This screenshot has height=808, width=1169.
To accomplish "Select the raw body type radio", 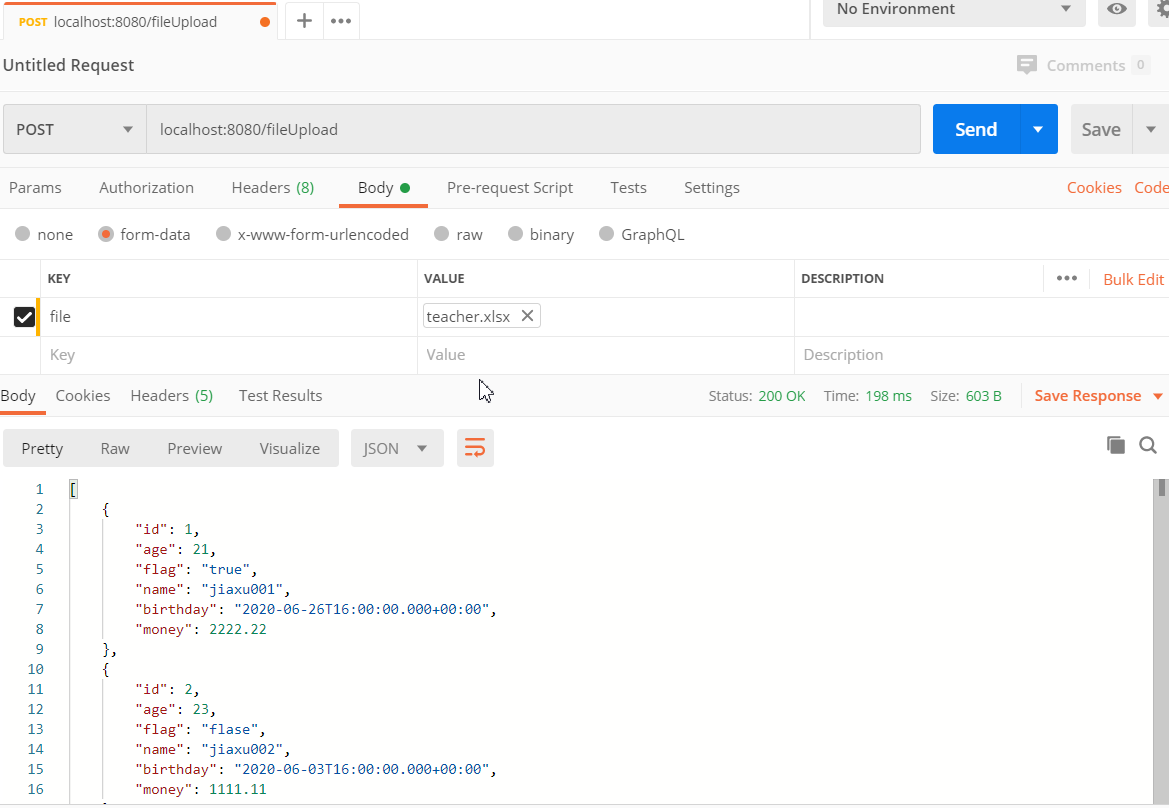I will (441, 234).
